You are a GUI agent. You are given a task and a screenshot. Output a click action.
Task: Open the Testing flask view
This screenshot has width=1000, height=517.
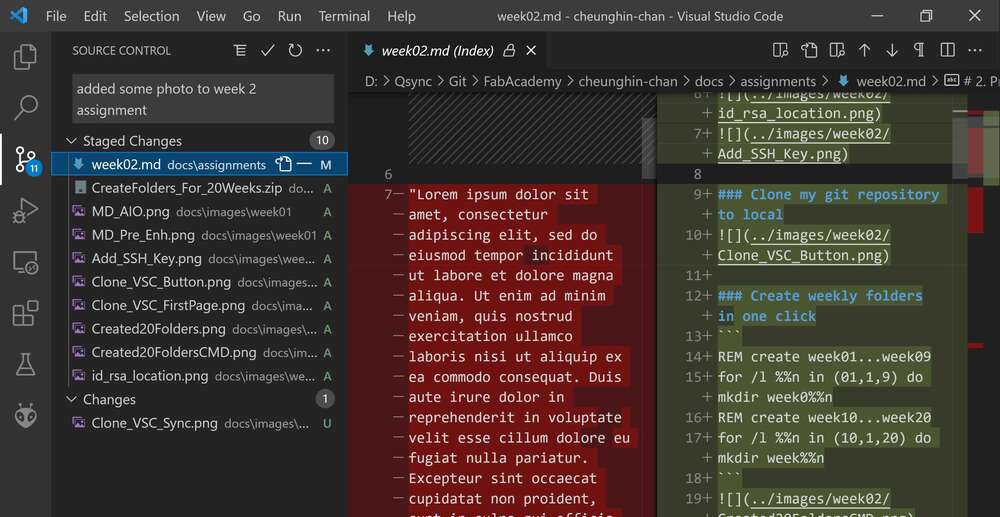26,365
